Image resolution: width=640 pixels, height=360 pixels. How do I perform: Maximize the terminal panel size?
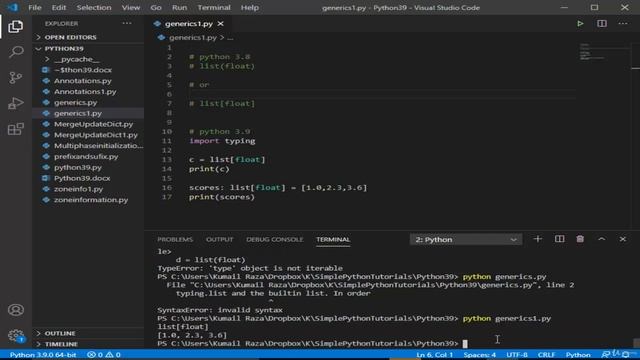click(x=602, y=239)
